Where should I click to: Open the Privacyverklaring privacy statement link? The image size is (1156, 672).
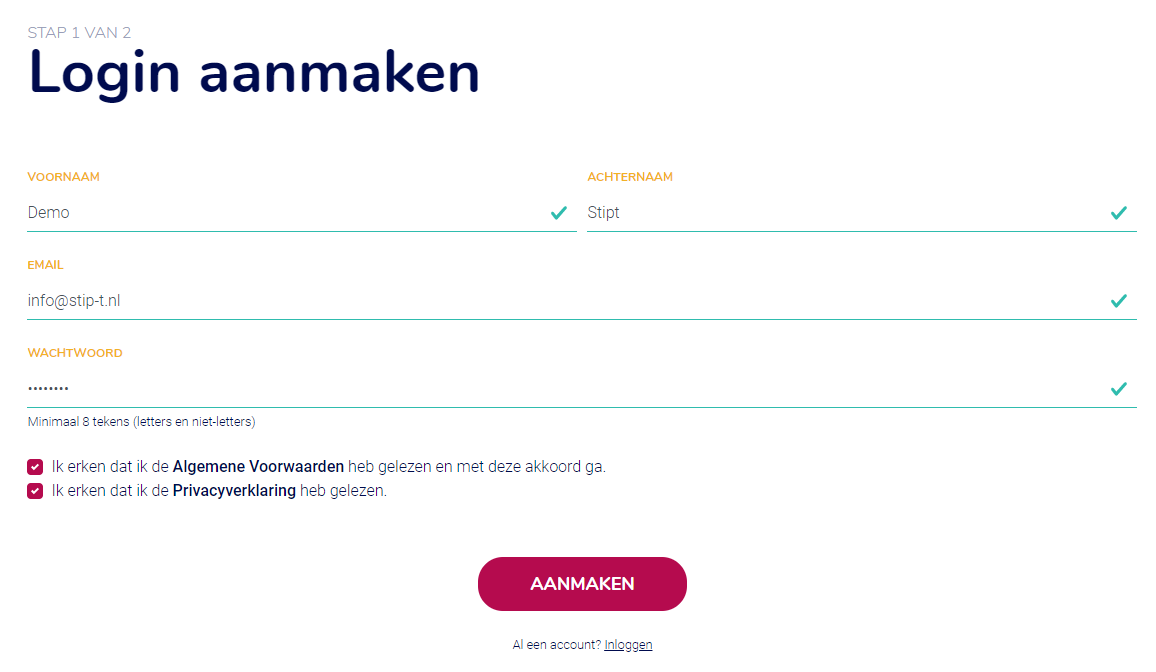(x=235, y=490)
